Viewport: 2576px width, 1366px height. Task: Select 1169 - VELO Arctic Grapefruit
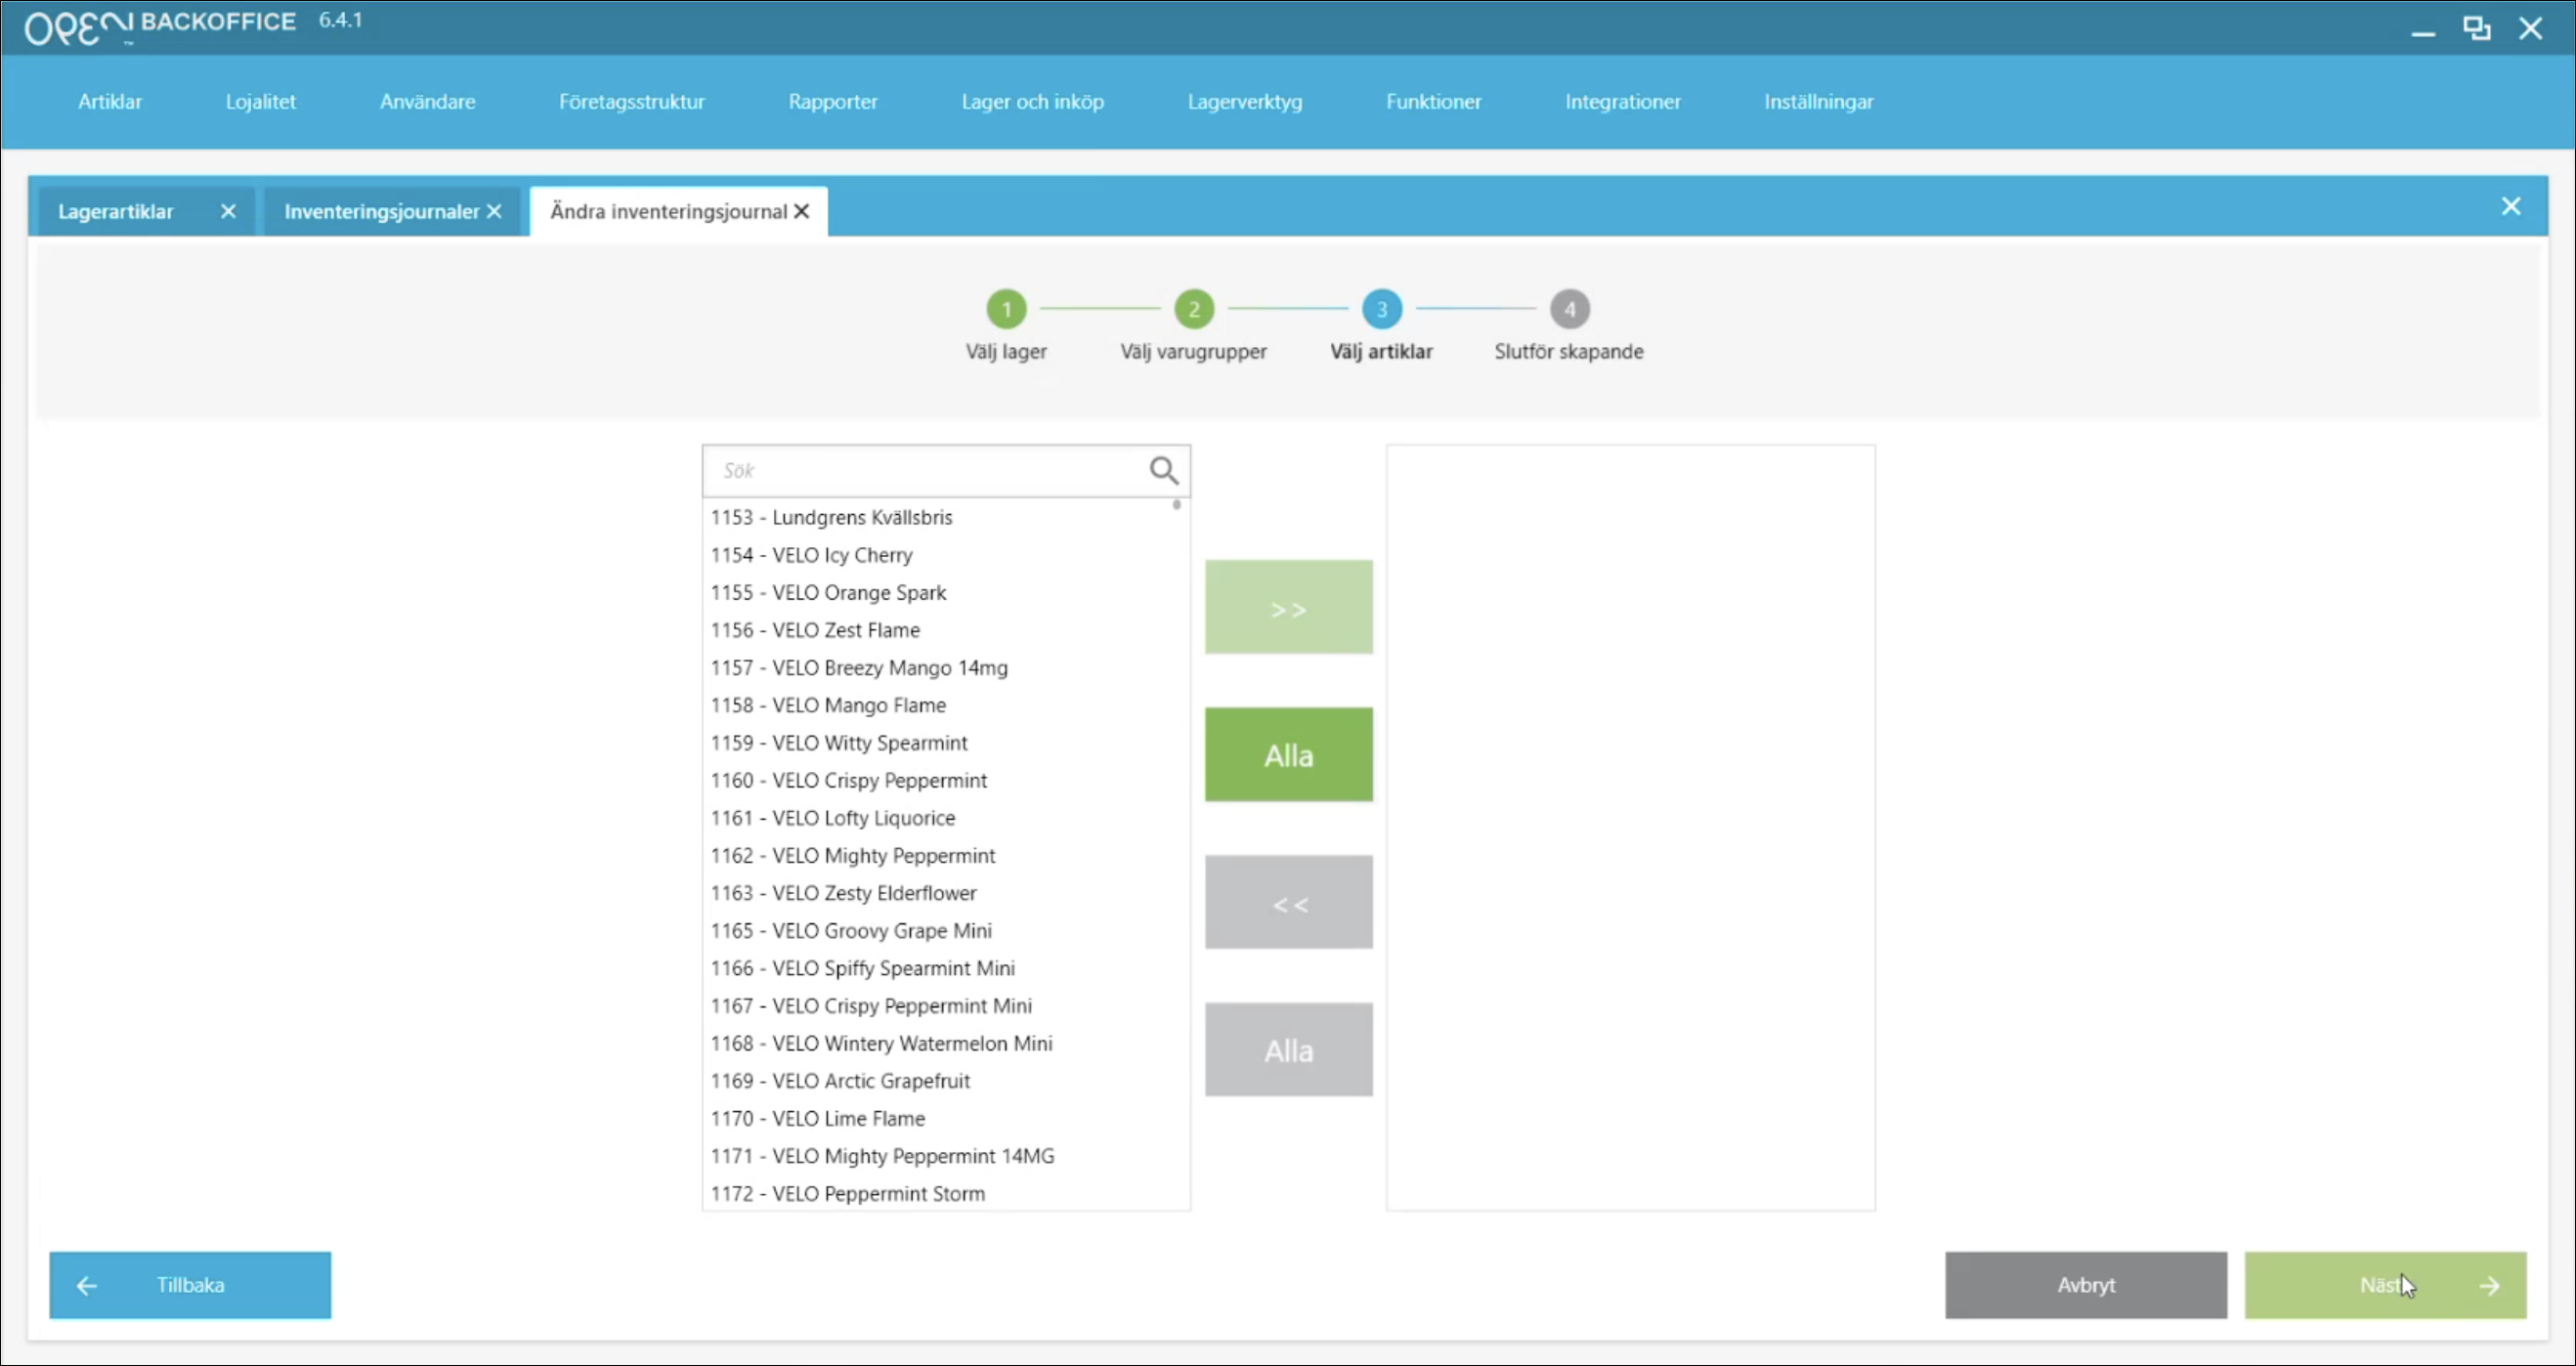point(945,1081)
